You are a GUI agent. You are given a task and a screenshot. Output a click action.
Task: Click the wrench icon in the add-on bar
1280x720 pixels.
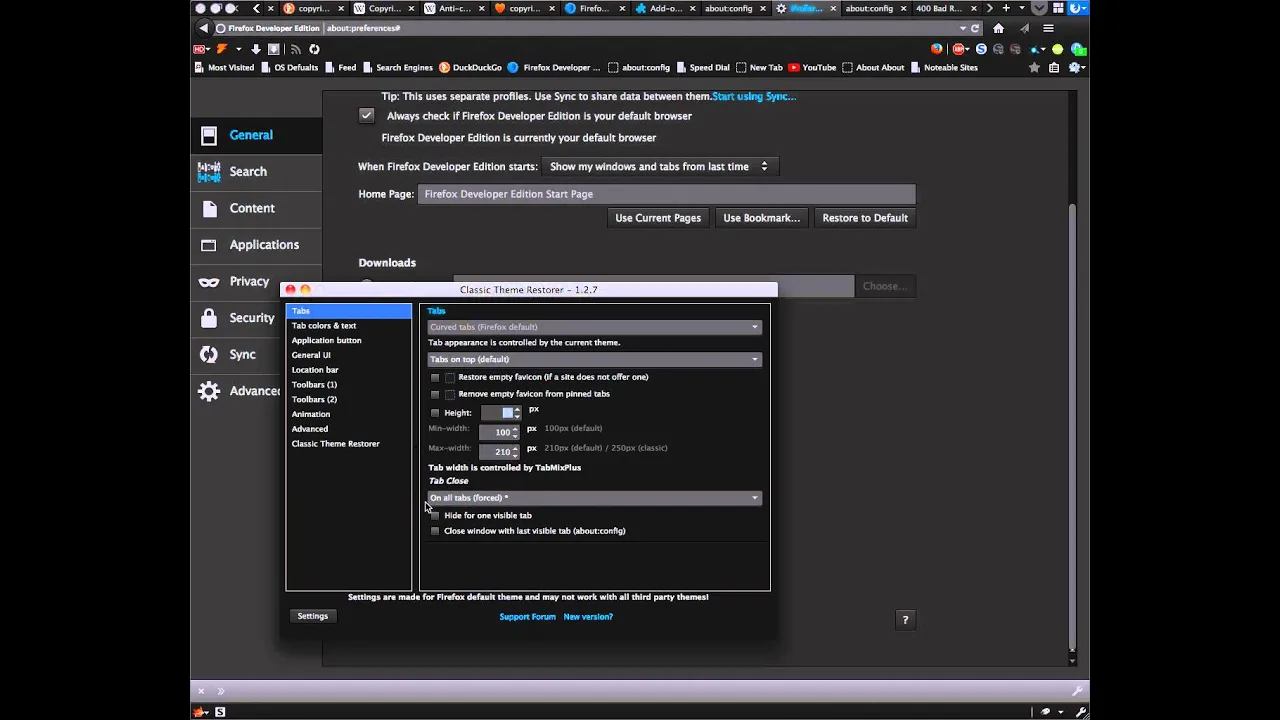pyautogui.click(x=1077, y=691)
